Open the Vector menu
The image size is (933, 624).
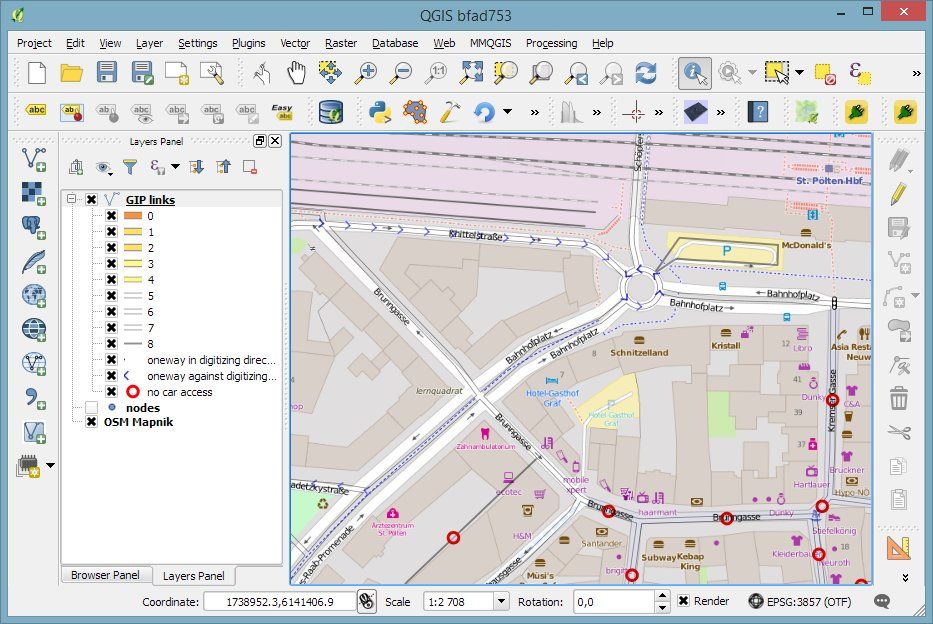[x=295, y=43]
